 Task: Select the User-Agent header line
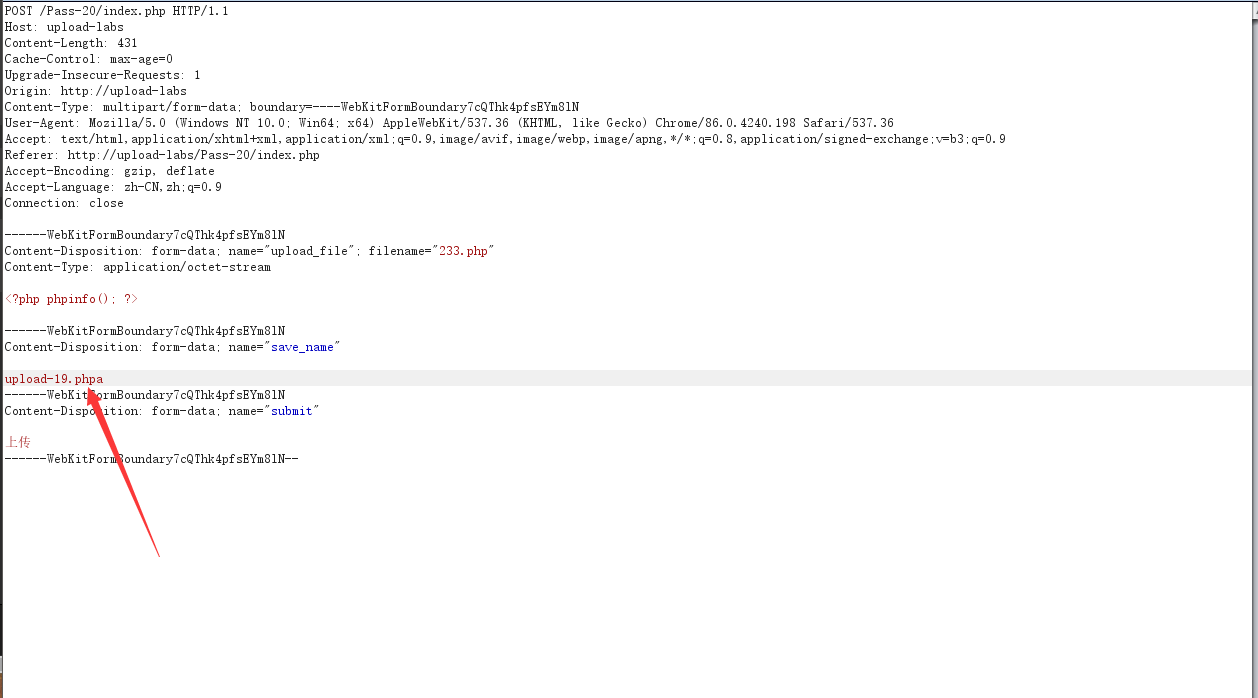click(449, 123)
